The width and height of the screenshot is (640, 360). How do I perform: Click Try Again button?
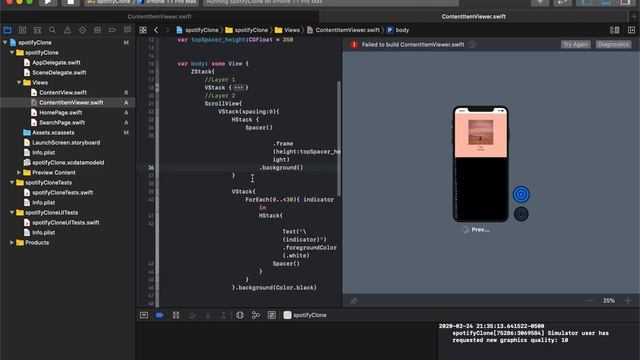point(576,44)
